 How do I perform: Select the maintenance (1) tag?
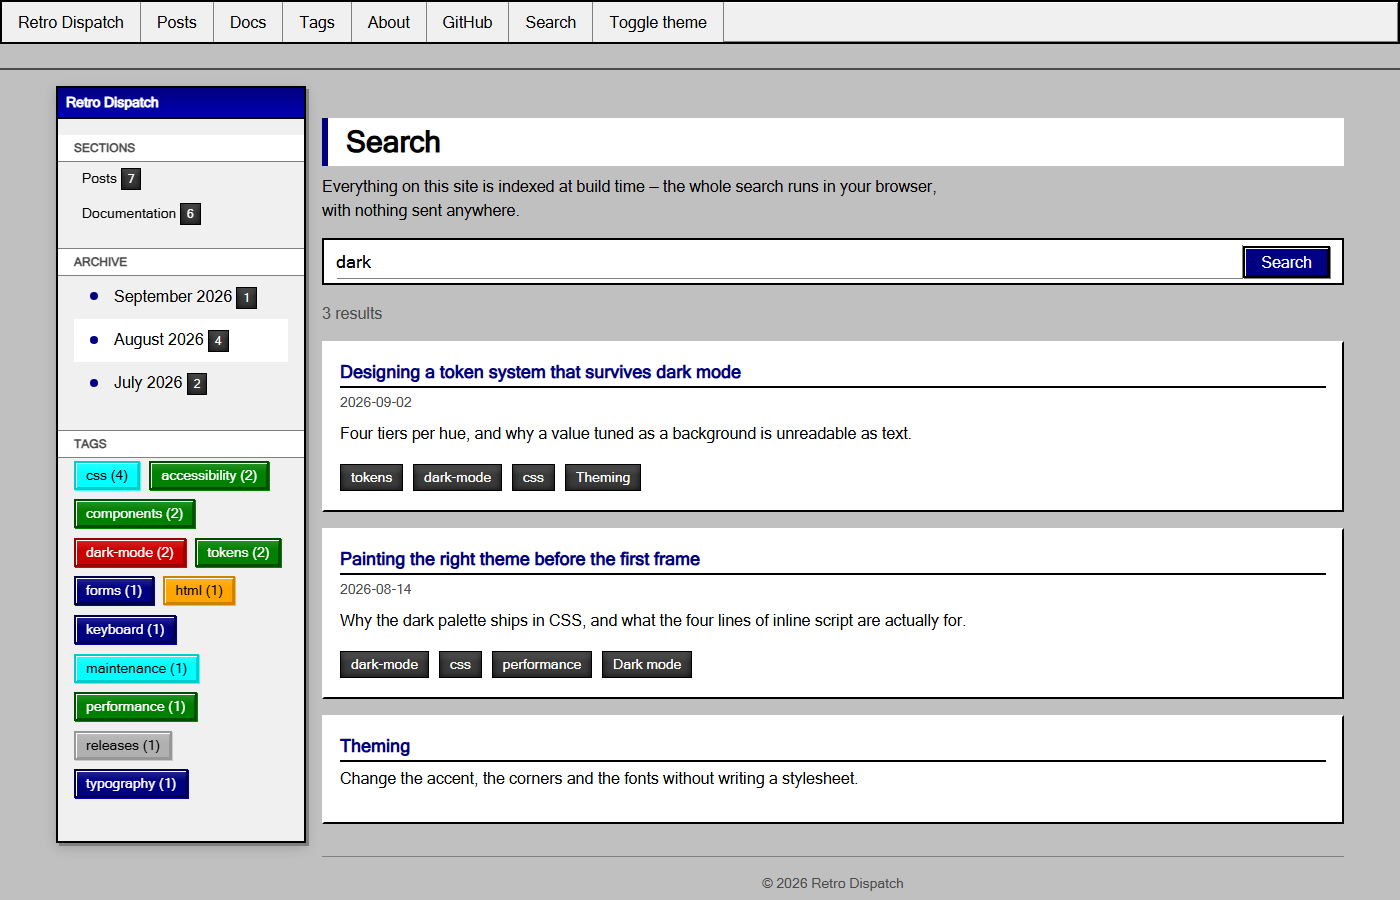pyautogui.click(x=137, y=668)
